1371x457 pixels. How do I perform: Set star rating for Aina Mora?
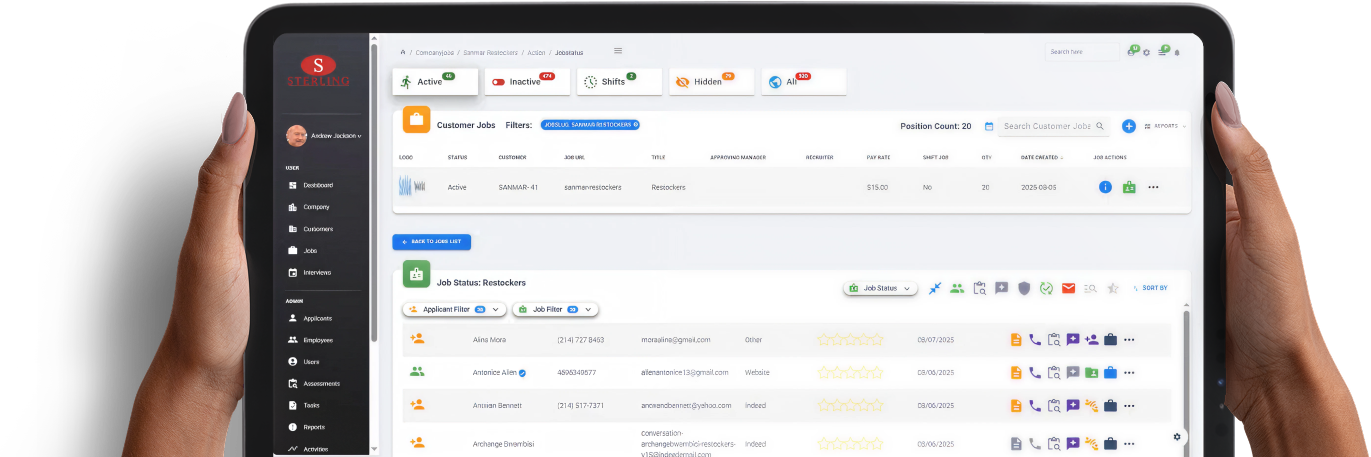tap(850, 340)
